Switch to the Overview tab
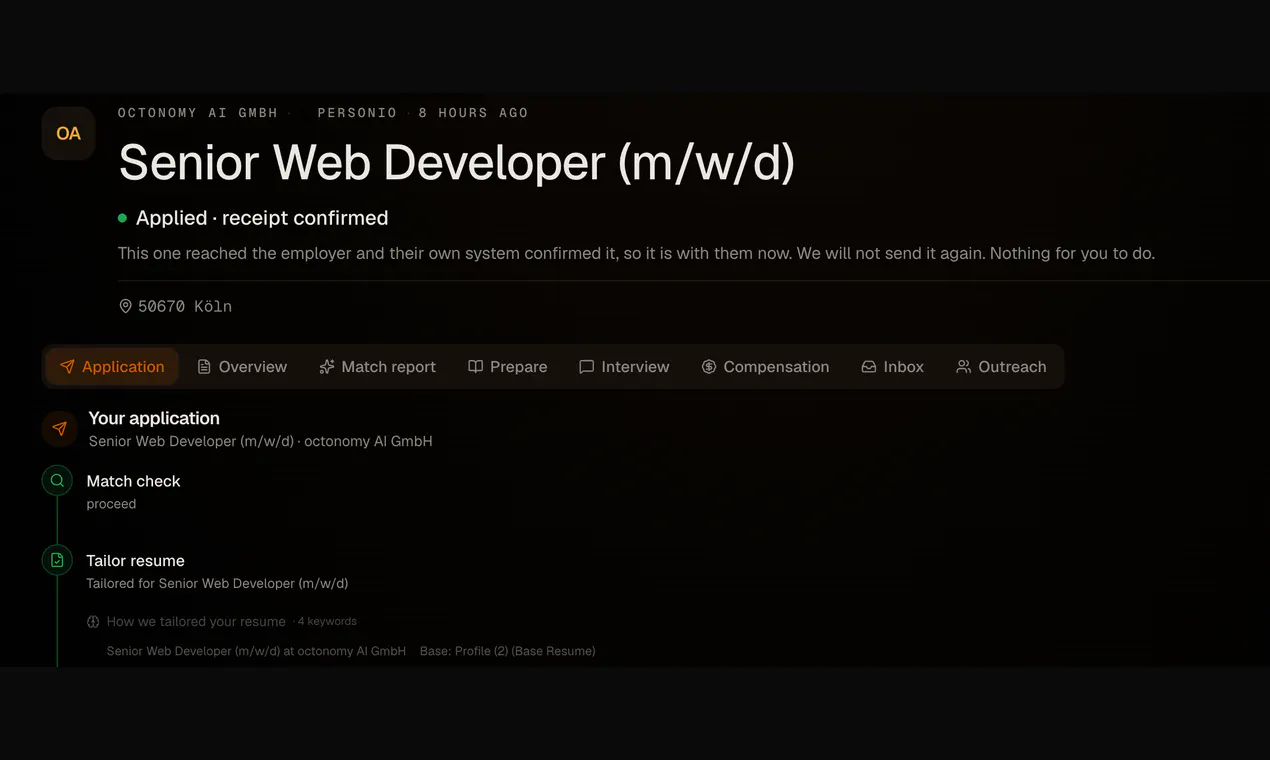This screenshot has width=1270, height=760. pos(242,367)
